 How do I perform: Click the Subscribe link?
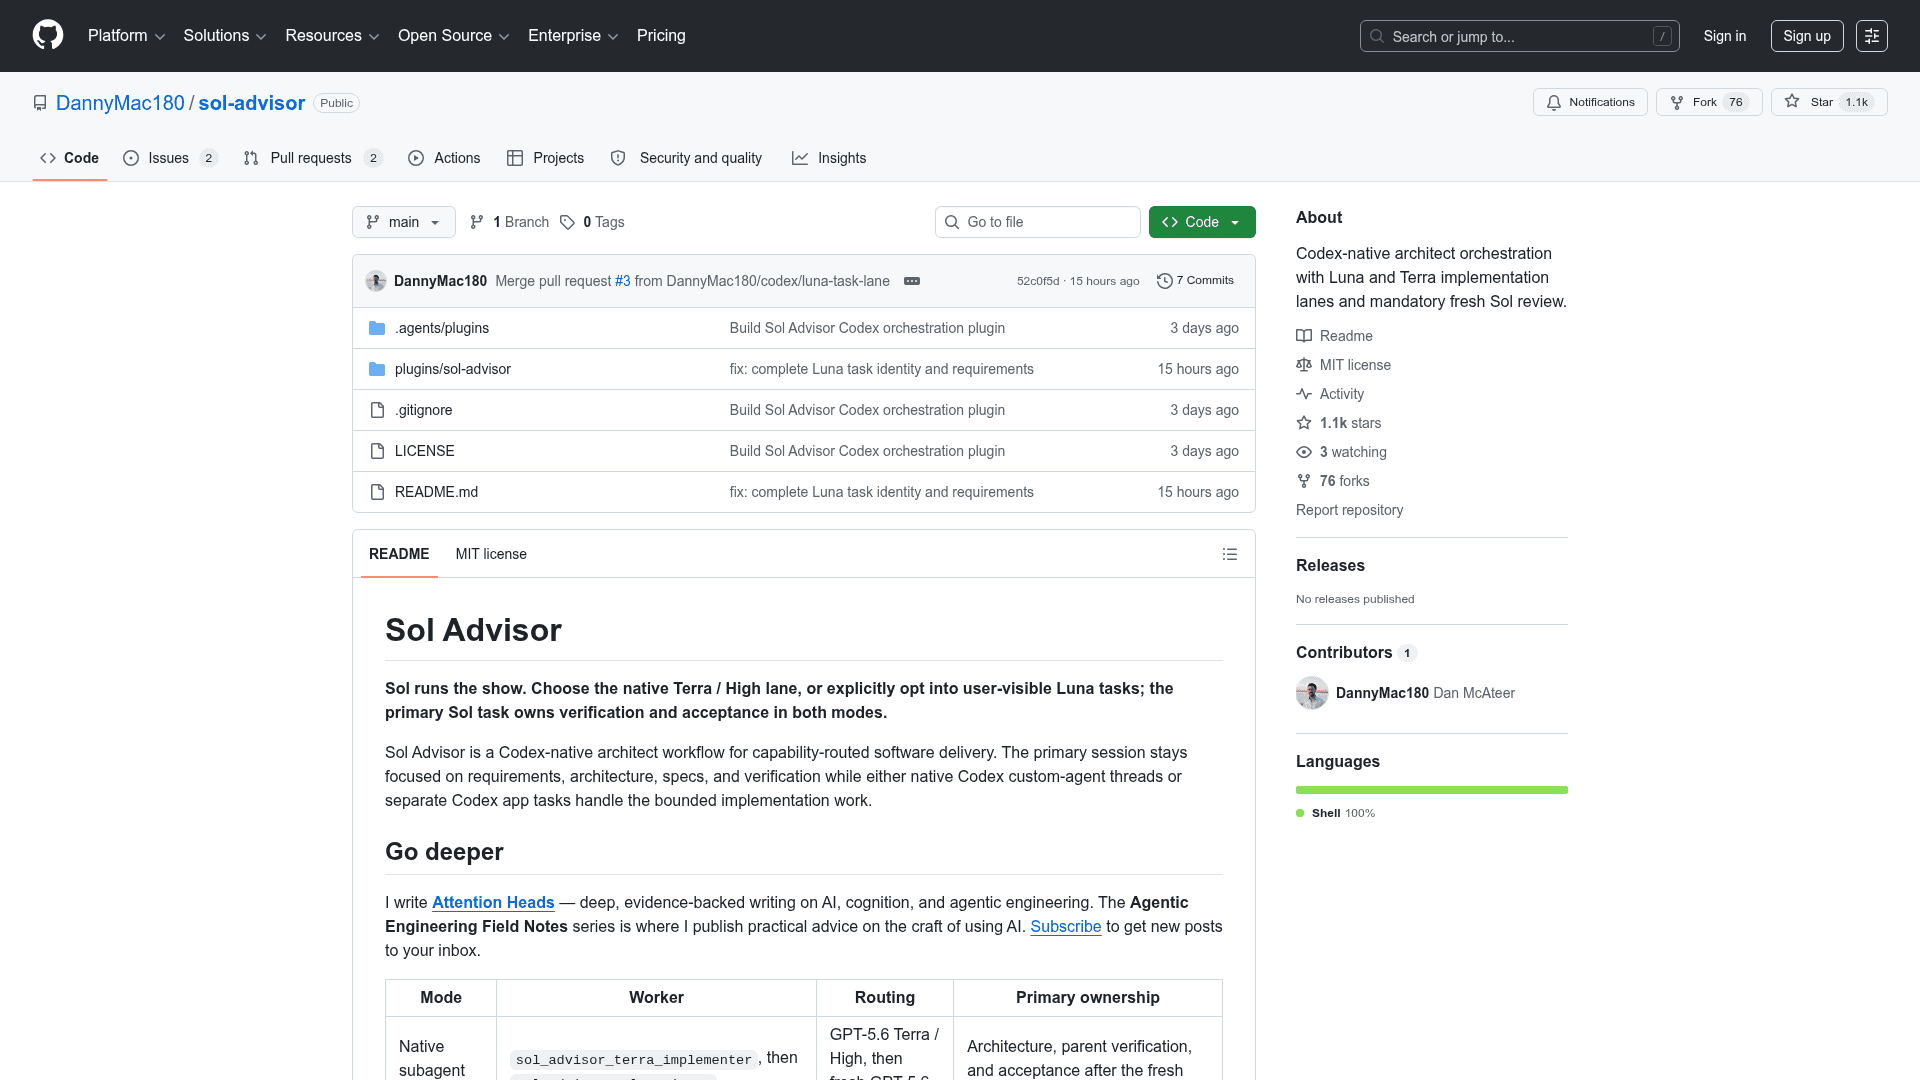click(1066, 926)
